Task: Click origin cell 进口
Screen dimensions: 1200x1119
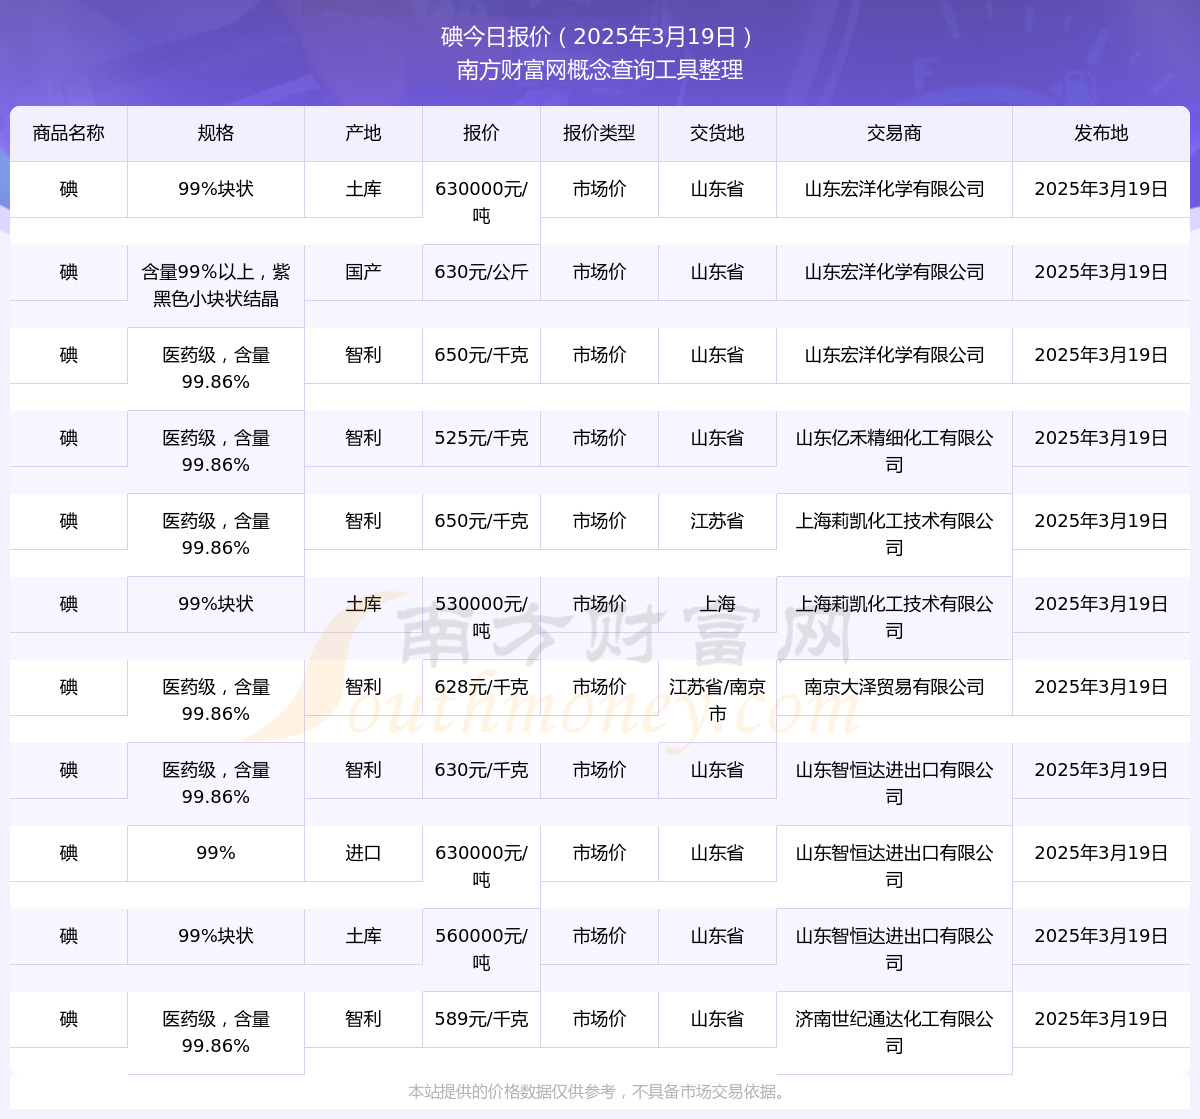Action: [363, 853]
